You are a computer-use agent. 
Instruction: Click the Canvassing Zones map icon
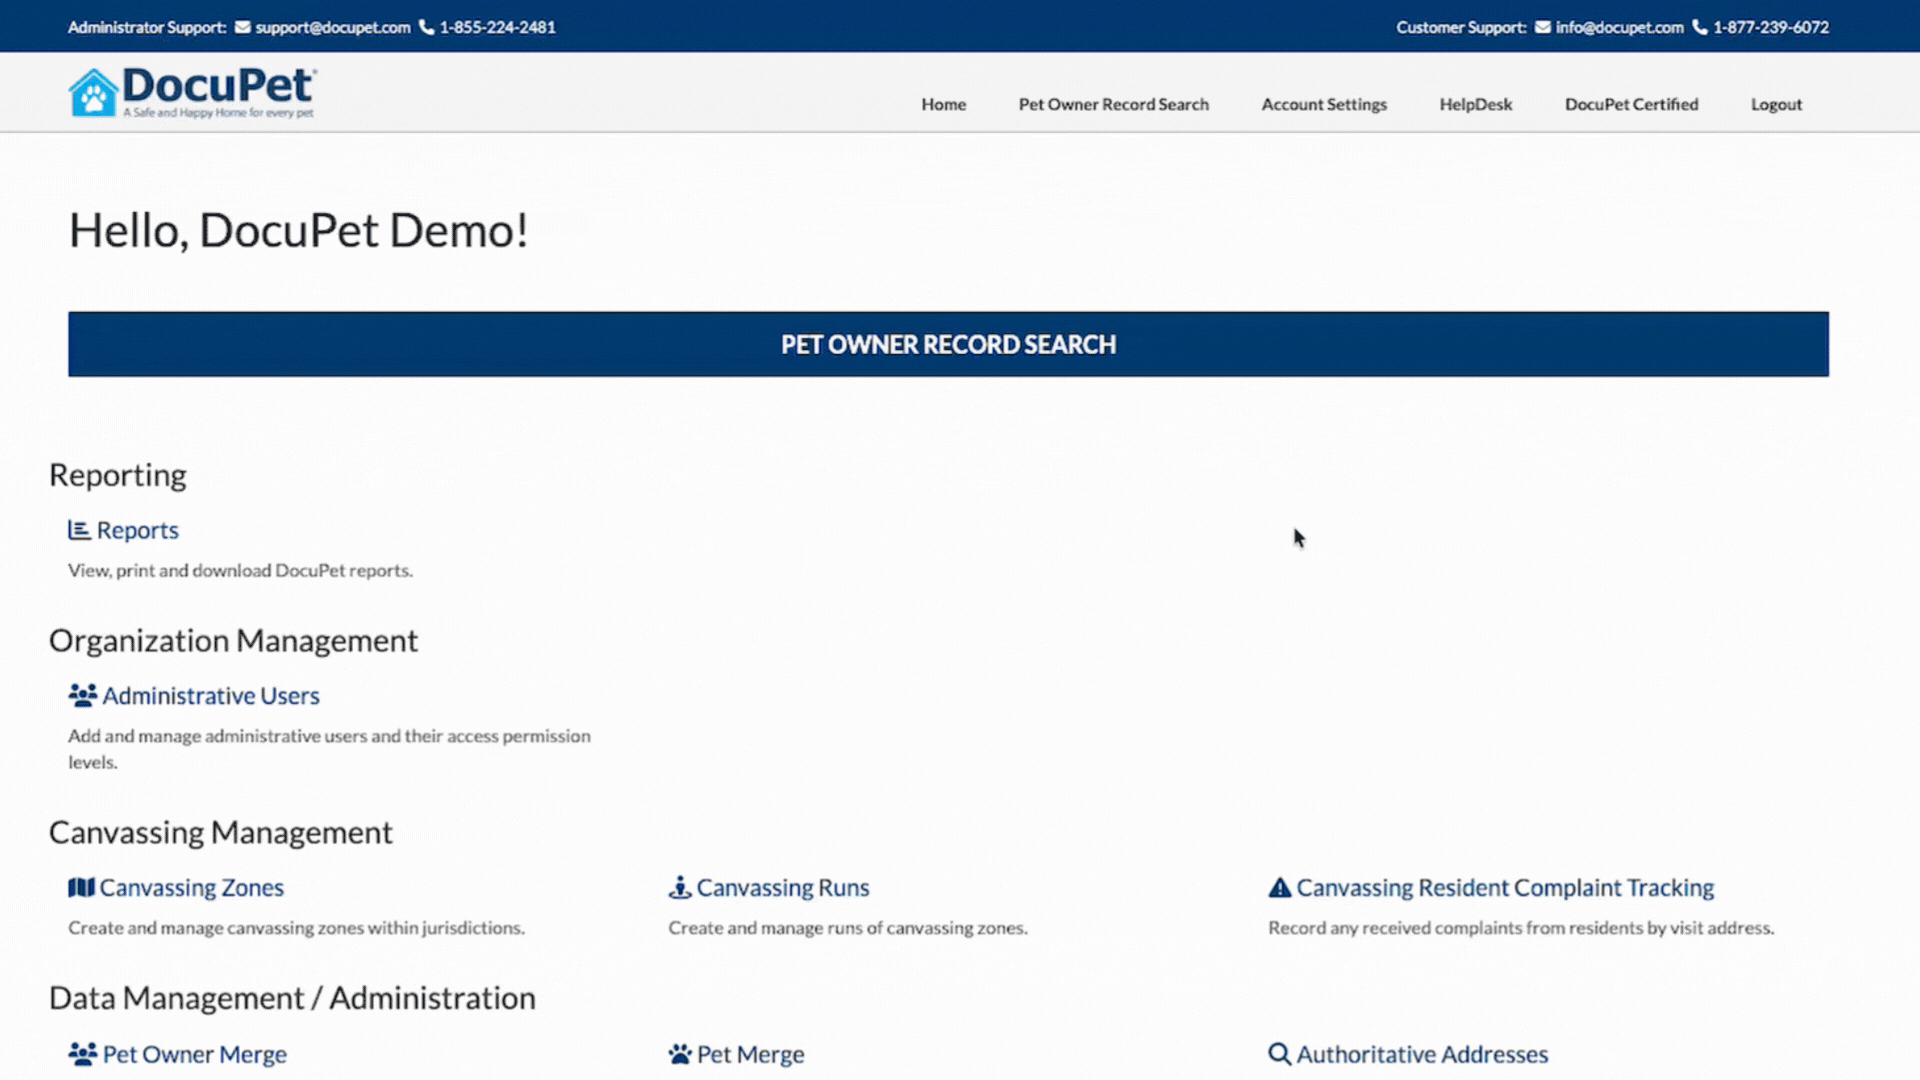point(81,887)
